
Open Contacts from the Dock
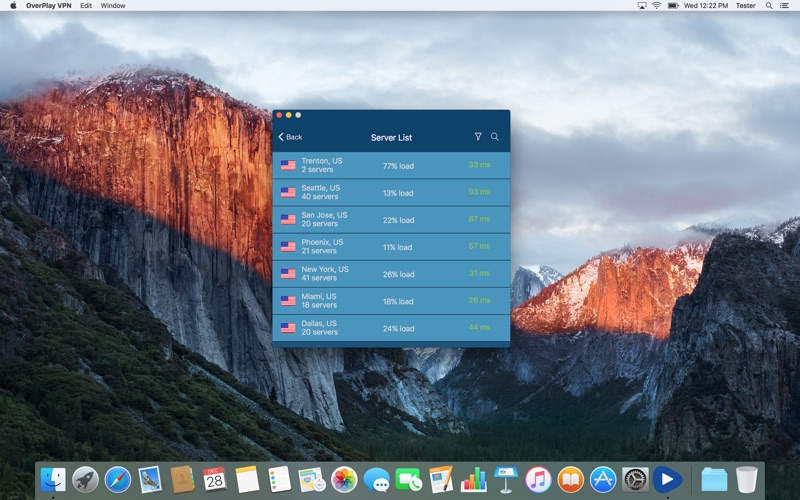click(x=182, y=480)
